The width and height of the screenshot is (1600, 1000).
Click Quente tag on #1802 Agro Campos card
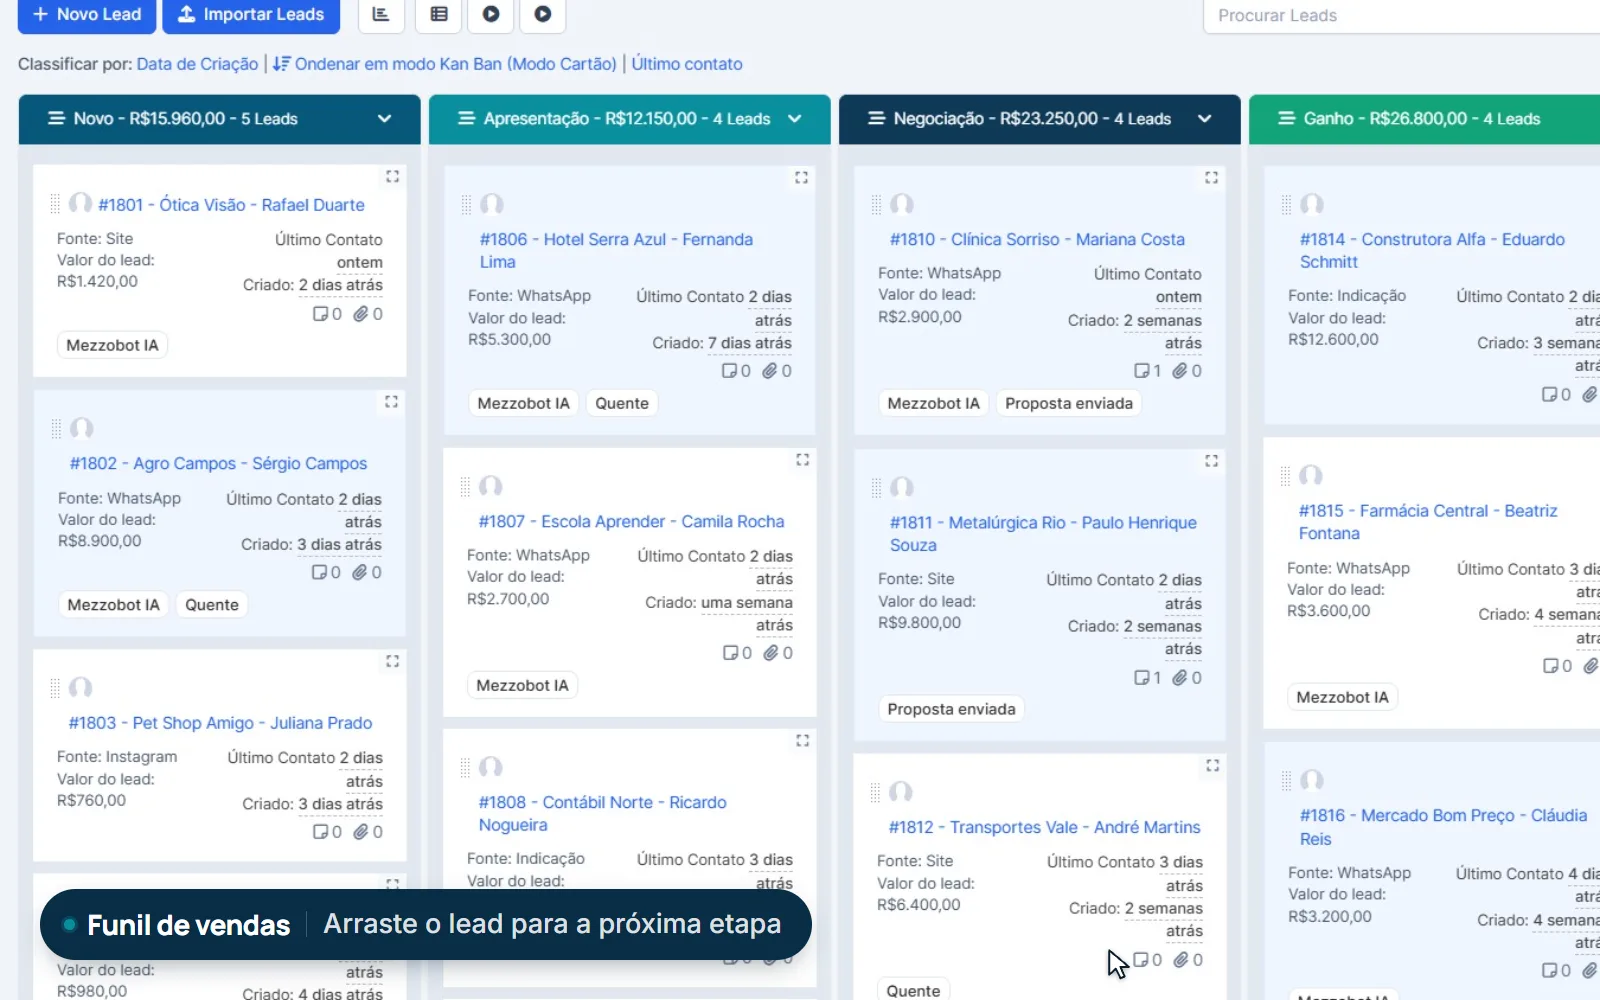click(x=212, y=605)
